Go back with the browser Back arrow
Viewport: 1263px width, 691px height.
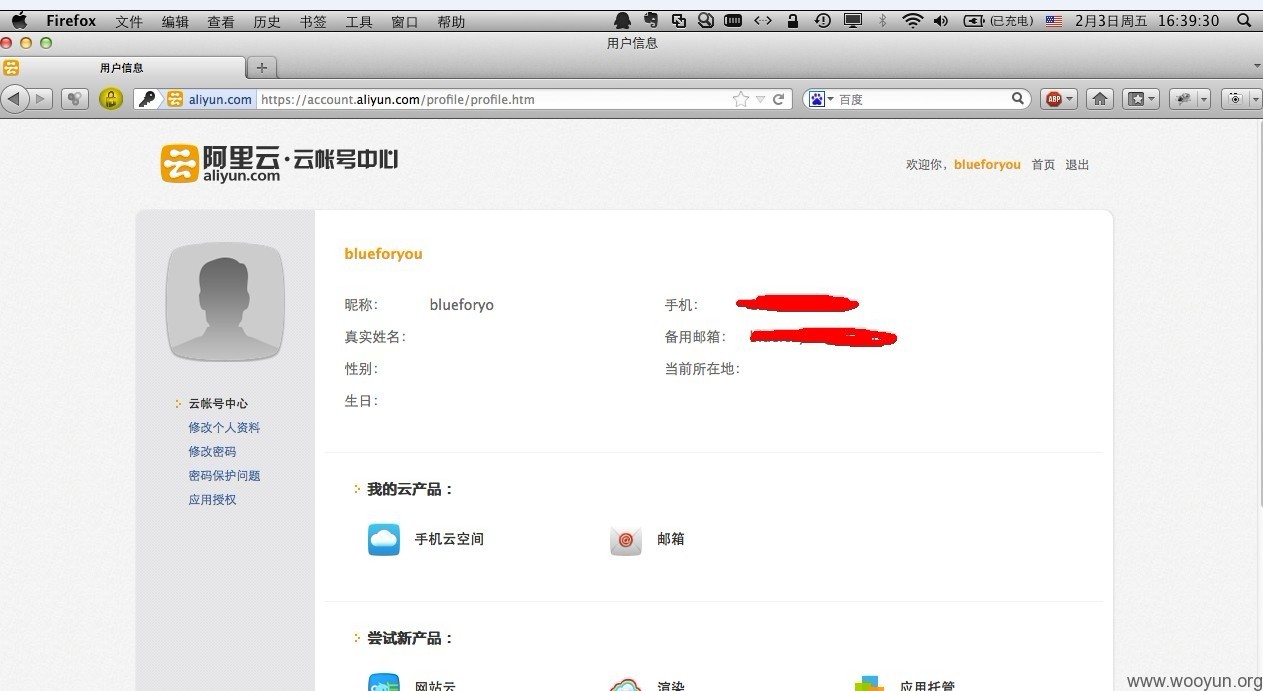(14, 98)
